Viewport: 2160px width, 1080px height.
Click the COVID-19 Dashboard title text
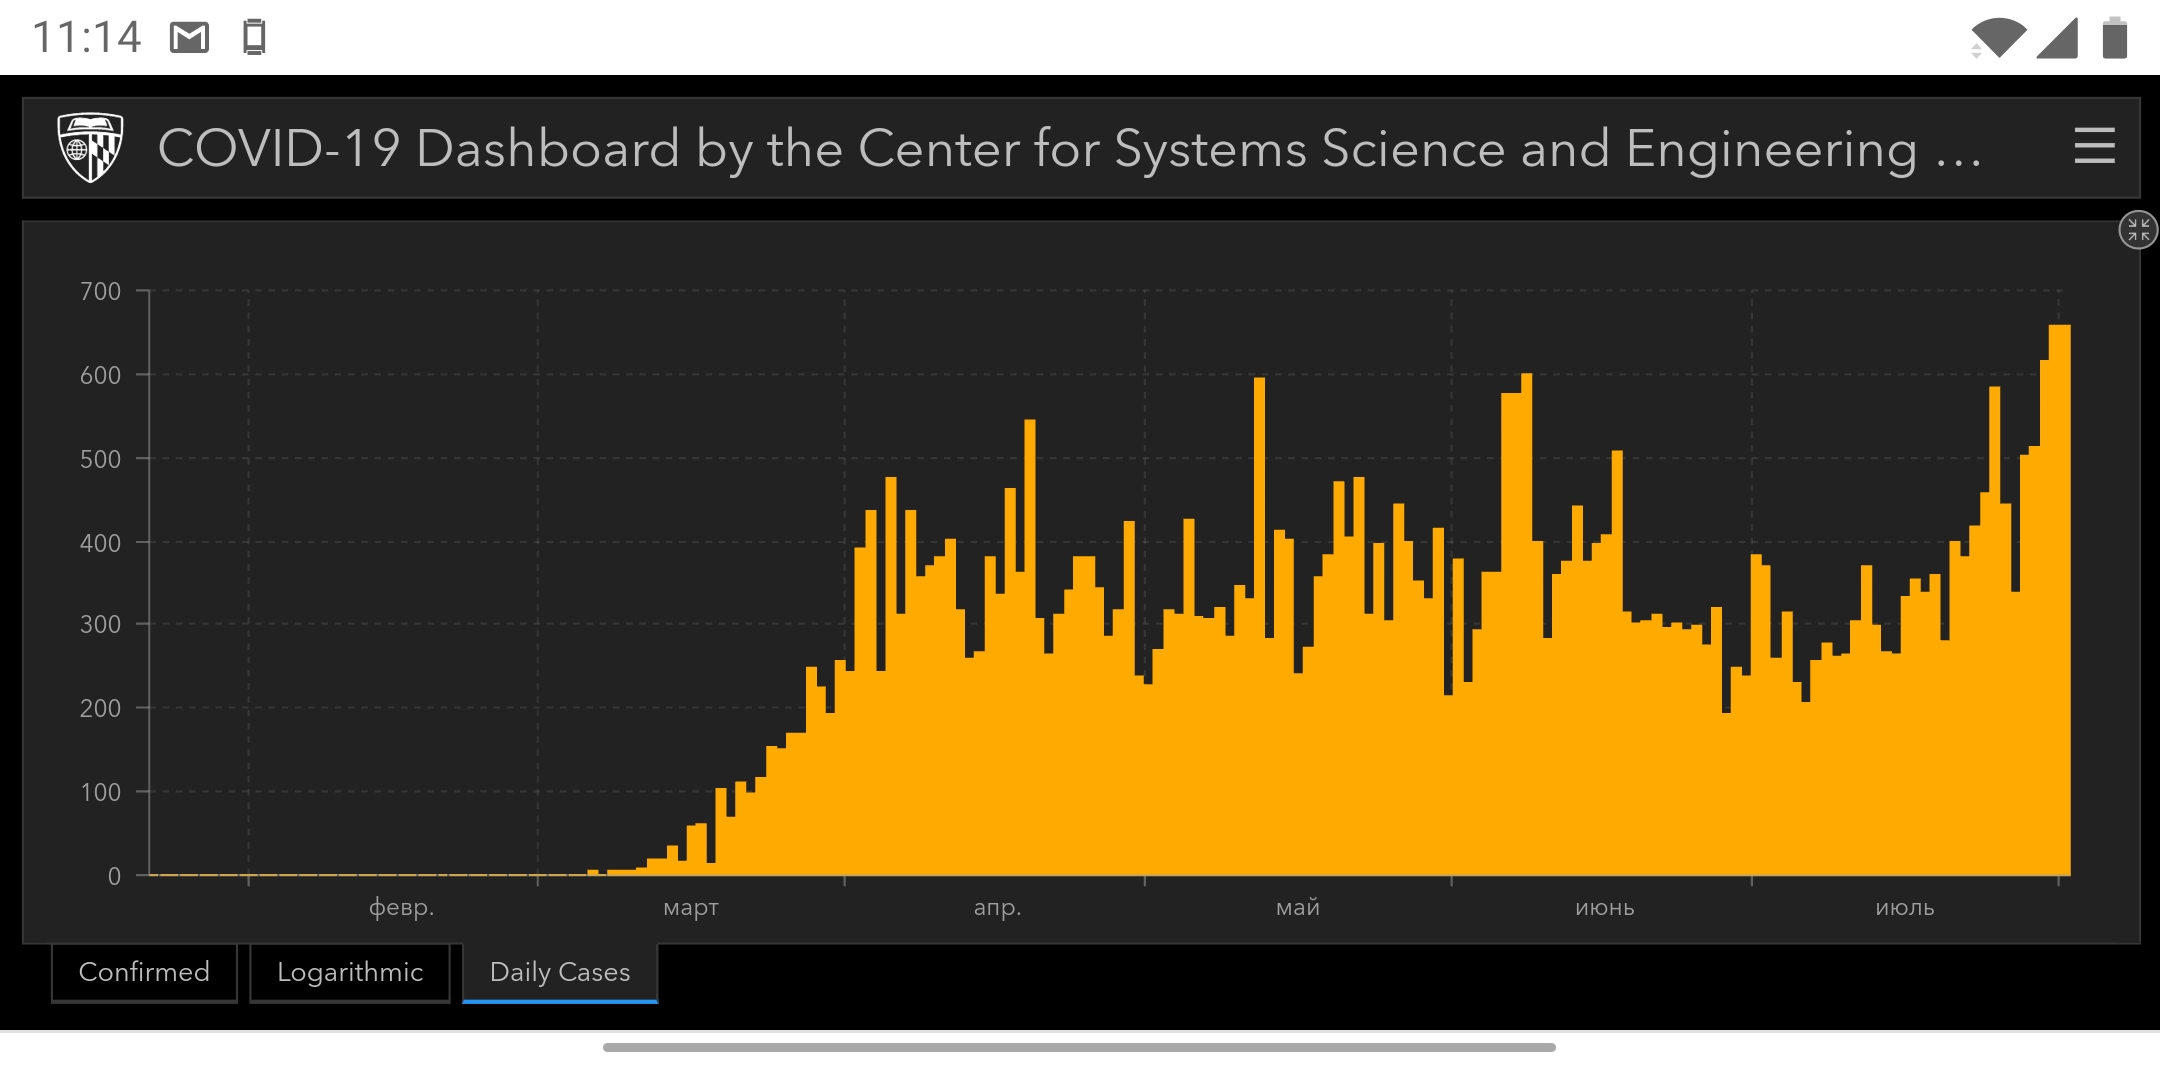click(x=1068, y=149)
